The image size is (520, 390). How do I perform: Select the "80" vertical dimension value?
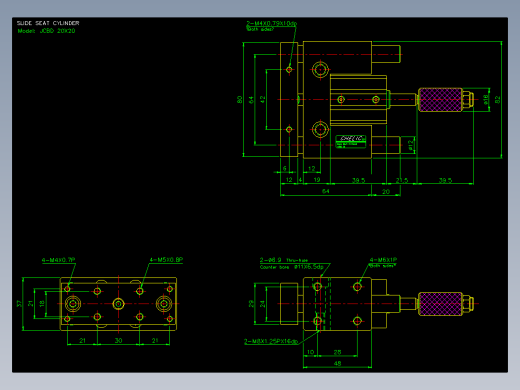coord(239,99)
